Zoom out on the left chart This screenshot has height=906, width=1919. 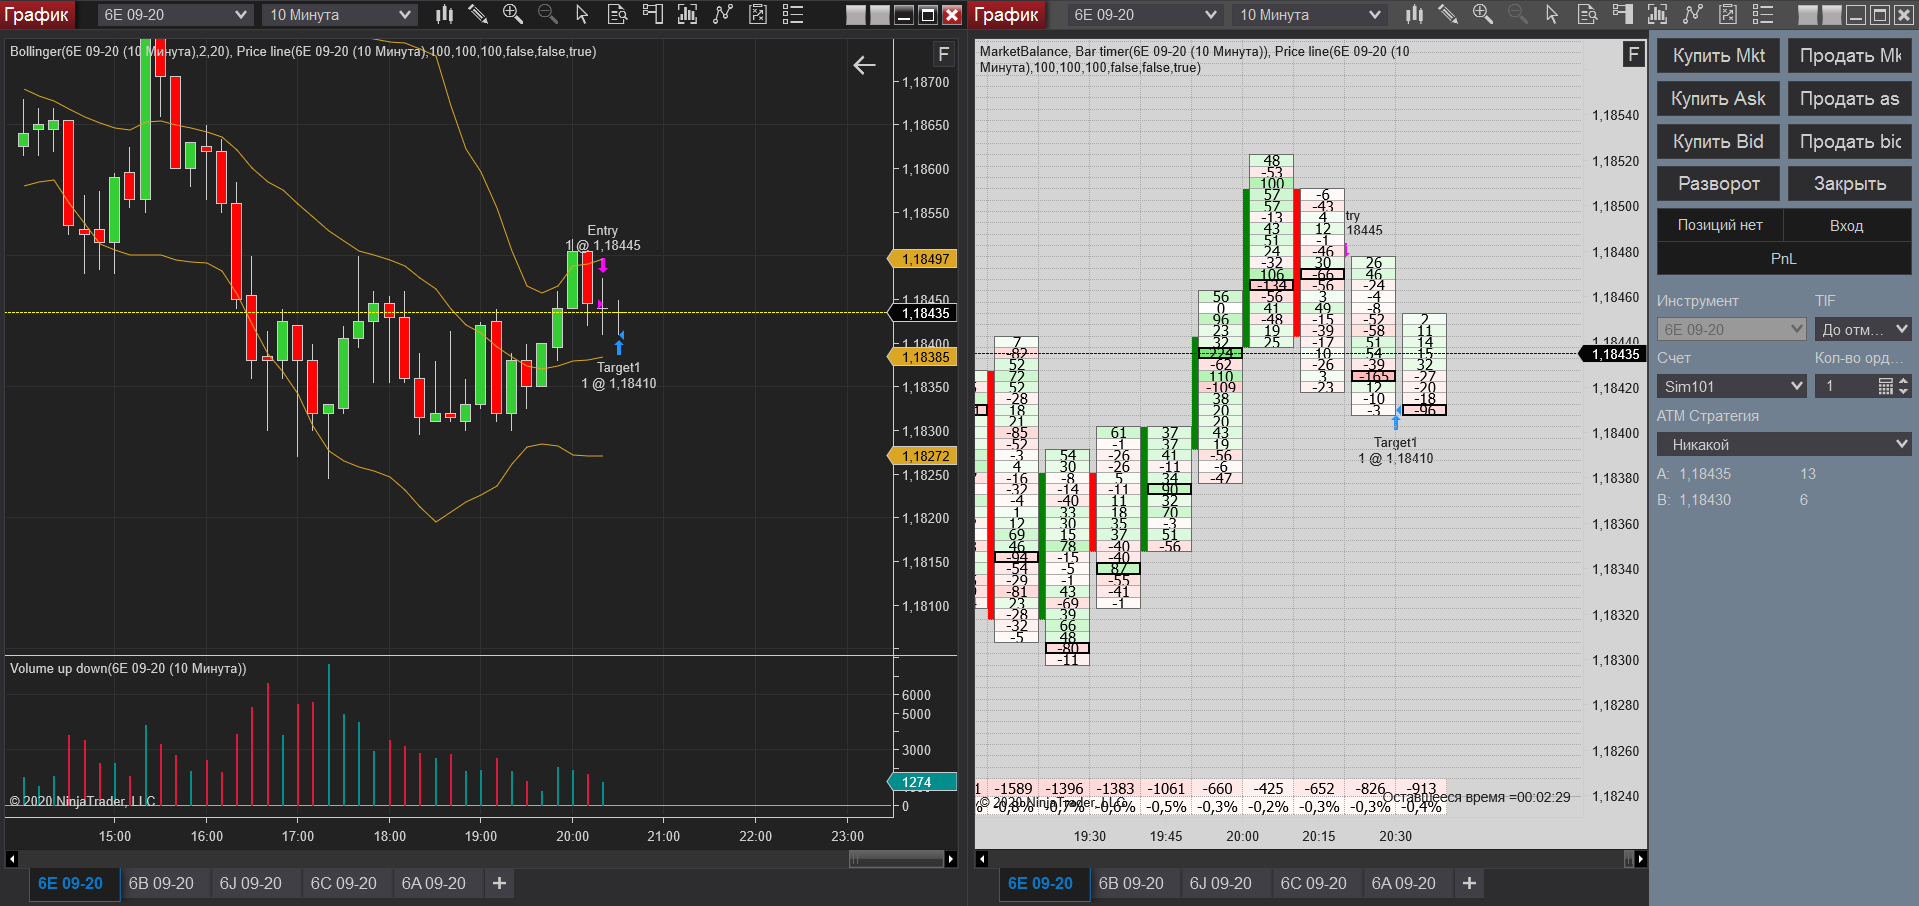pyautogui.click(x=548, y=14)
